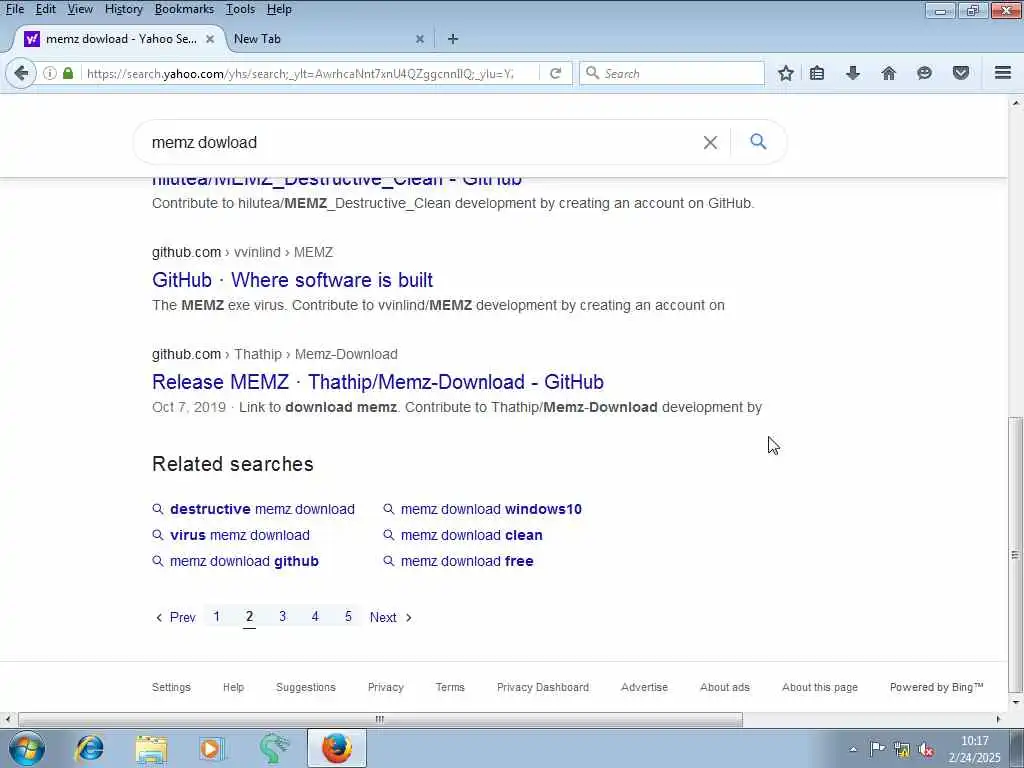
Task: Select the memz download Yahoo Search tab
Action: click(121, 39)
